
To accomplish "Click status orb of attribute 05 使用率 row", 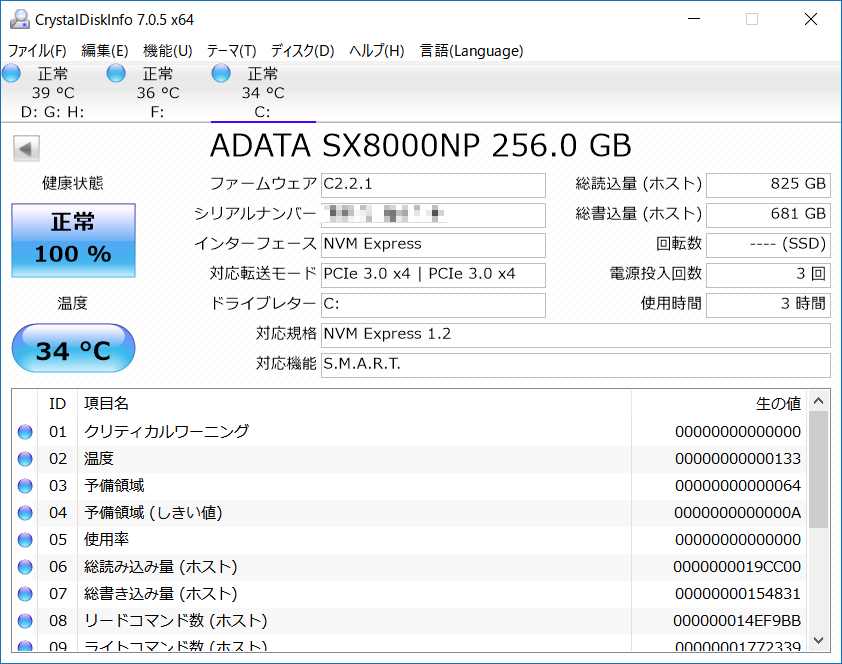I will coord(25,539).
